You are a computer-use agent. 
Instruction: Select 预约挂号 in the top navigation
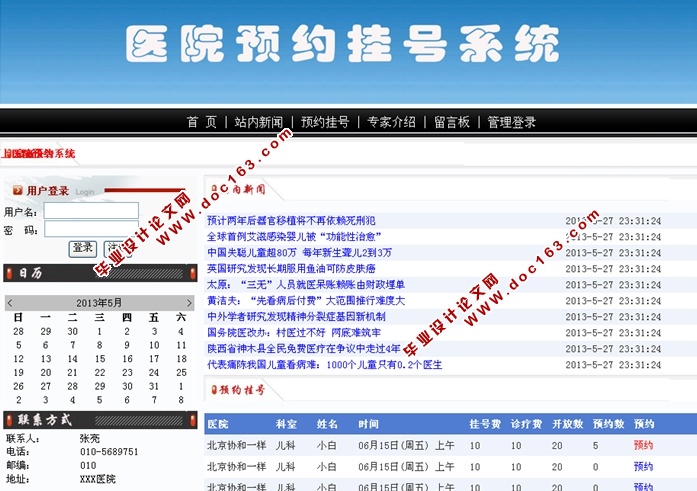click(325, 122)
